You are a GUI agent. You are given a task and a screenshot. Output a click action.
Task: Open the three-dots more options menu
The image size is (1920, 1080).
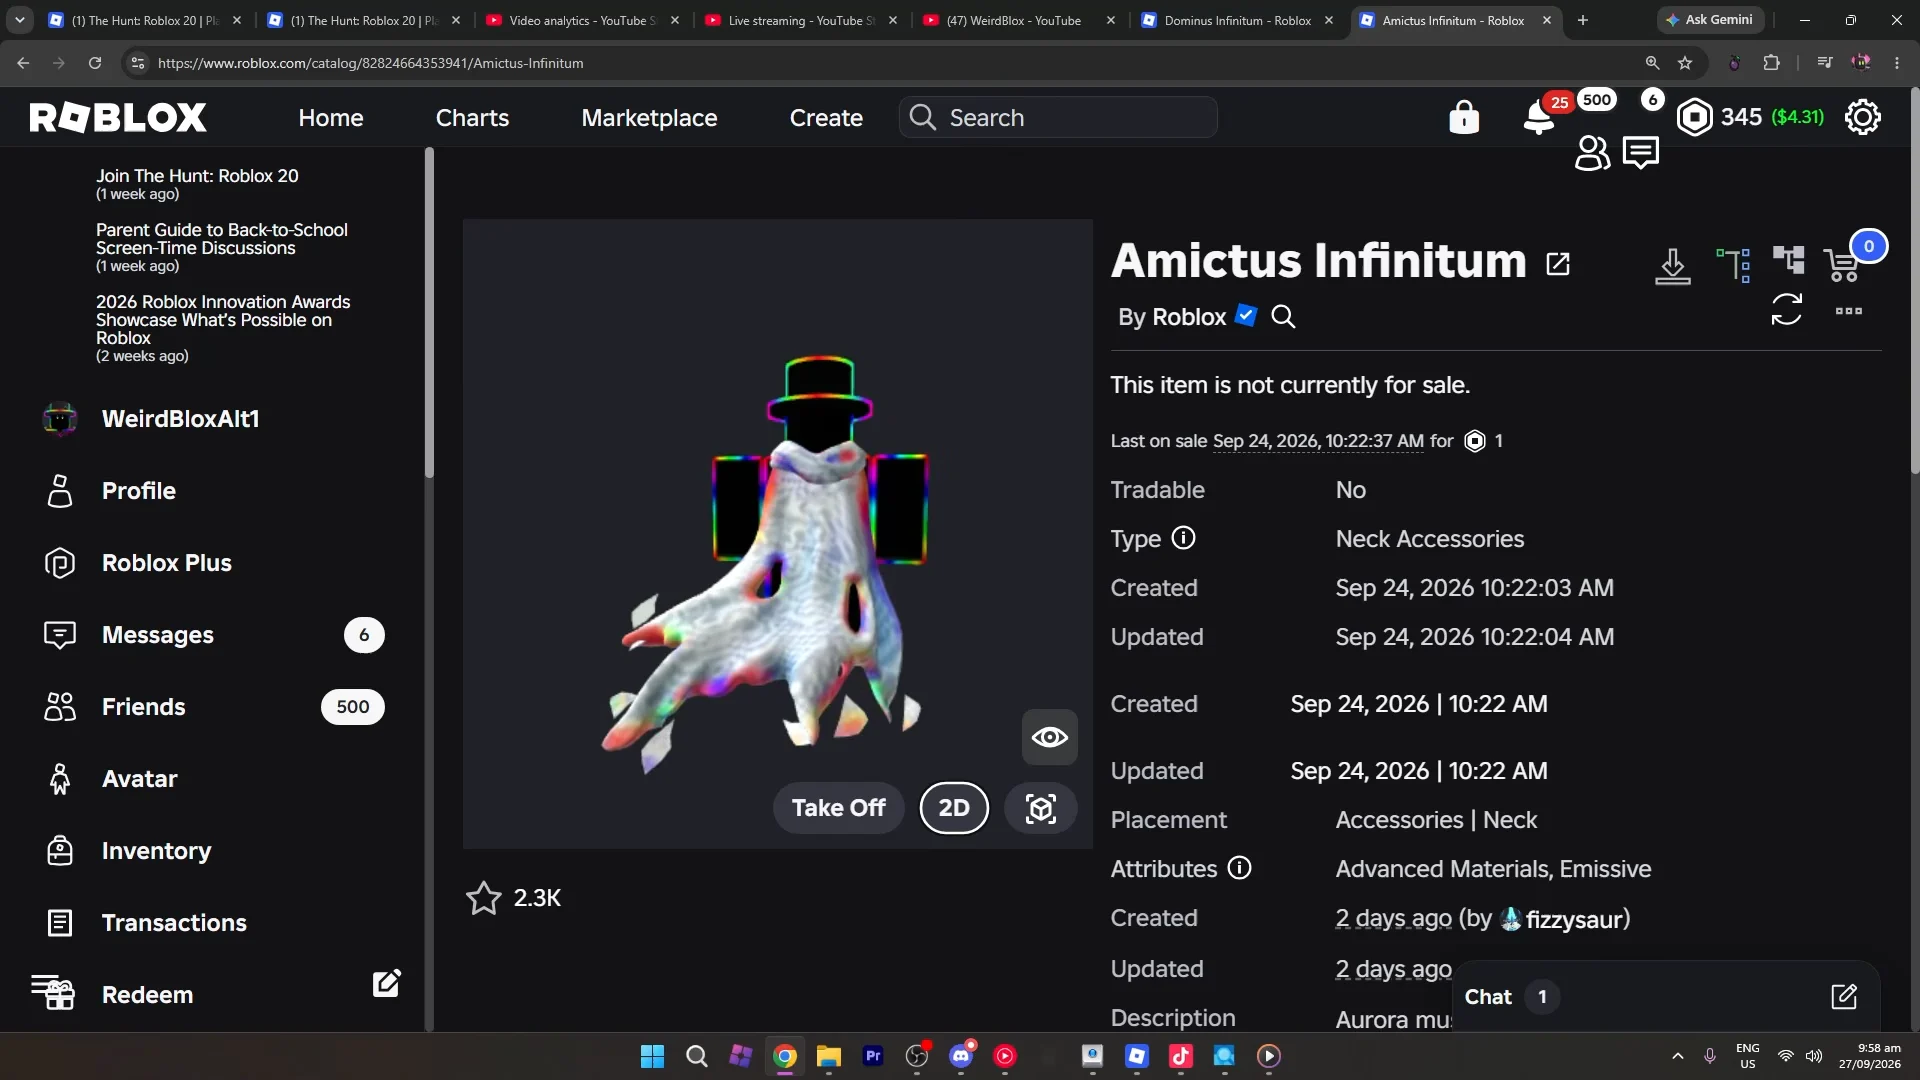pyautogui.click(x=1849, y=311)
